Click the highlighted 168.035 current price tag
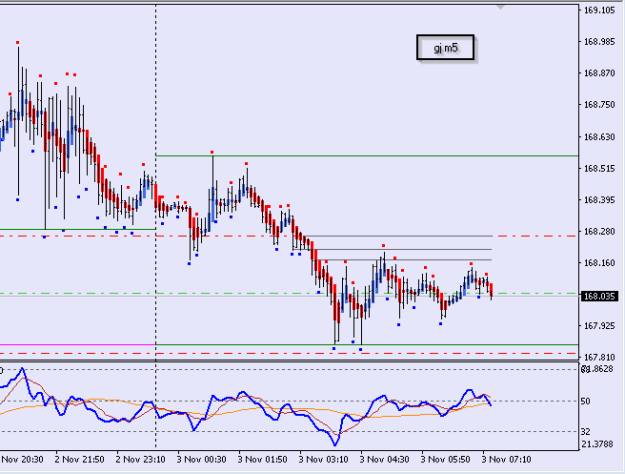The height and width of the screenshot is (474, 625). (599, 296)
